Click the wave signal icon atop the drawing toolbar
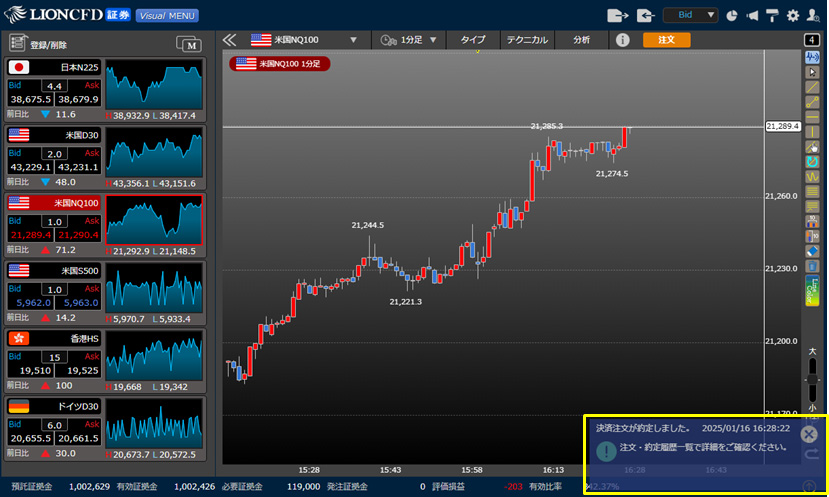This screenshot has height=497, width=829. [x=812, y=57]
